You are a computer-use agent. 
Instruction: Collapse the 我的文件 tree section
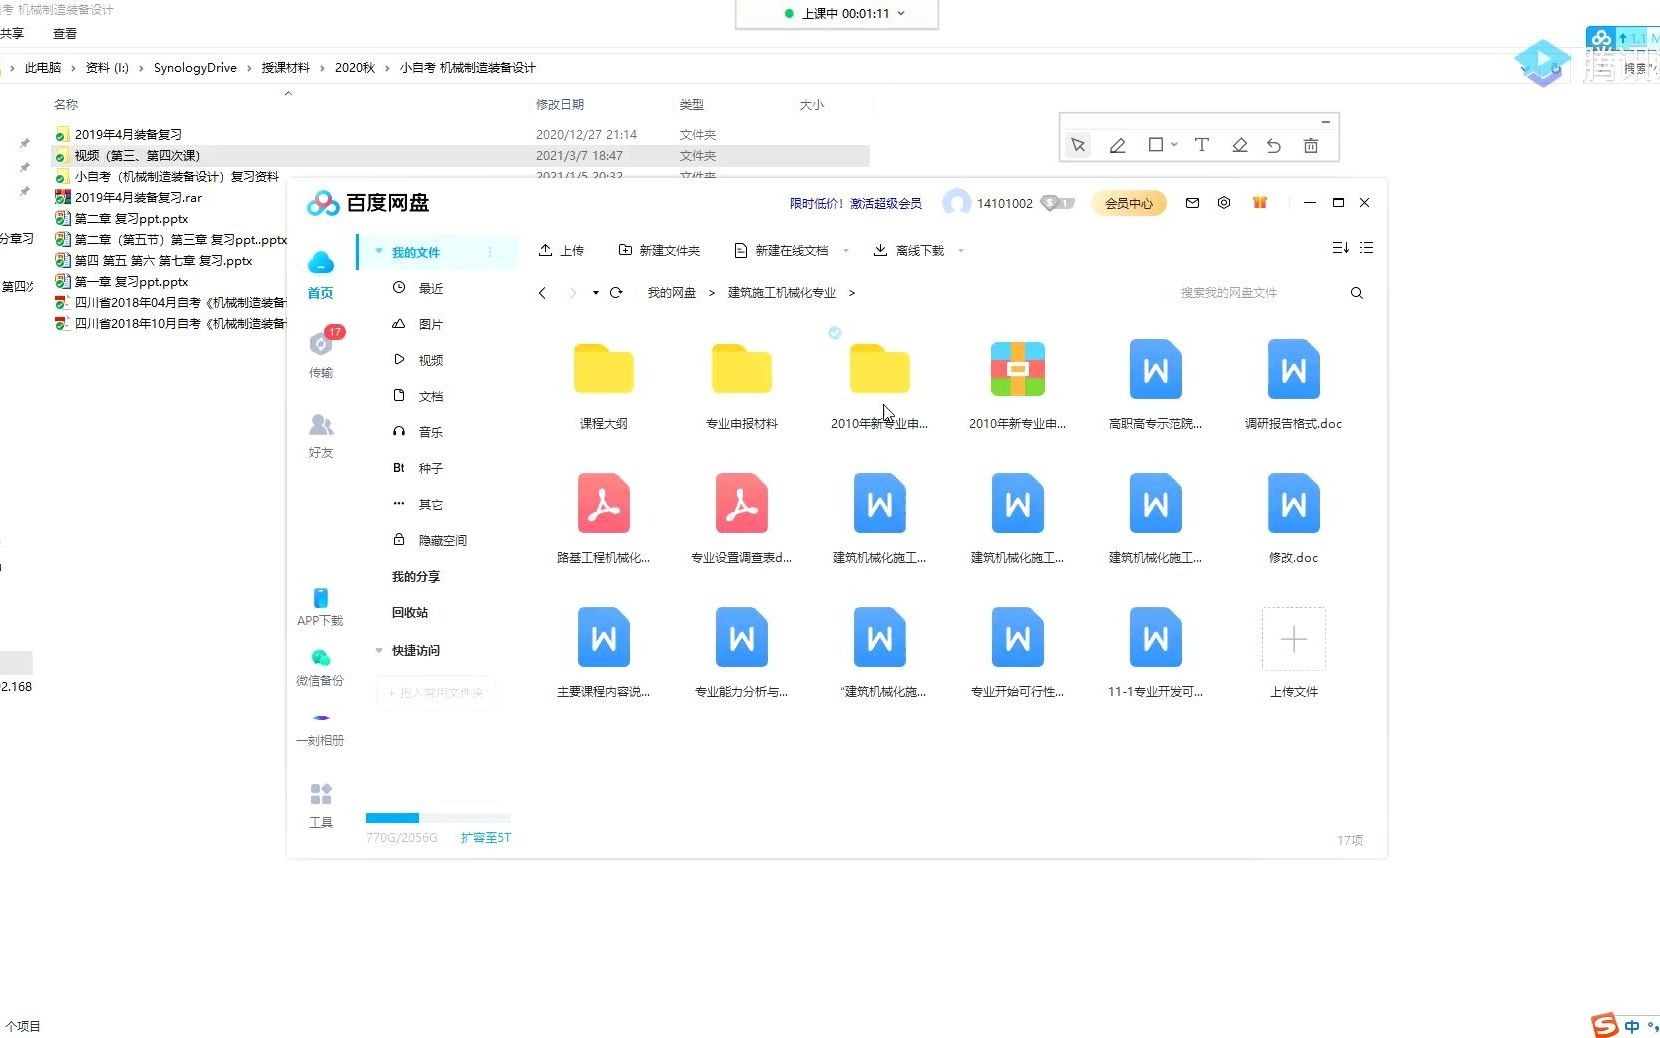point(379,251)
